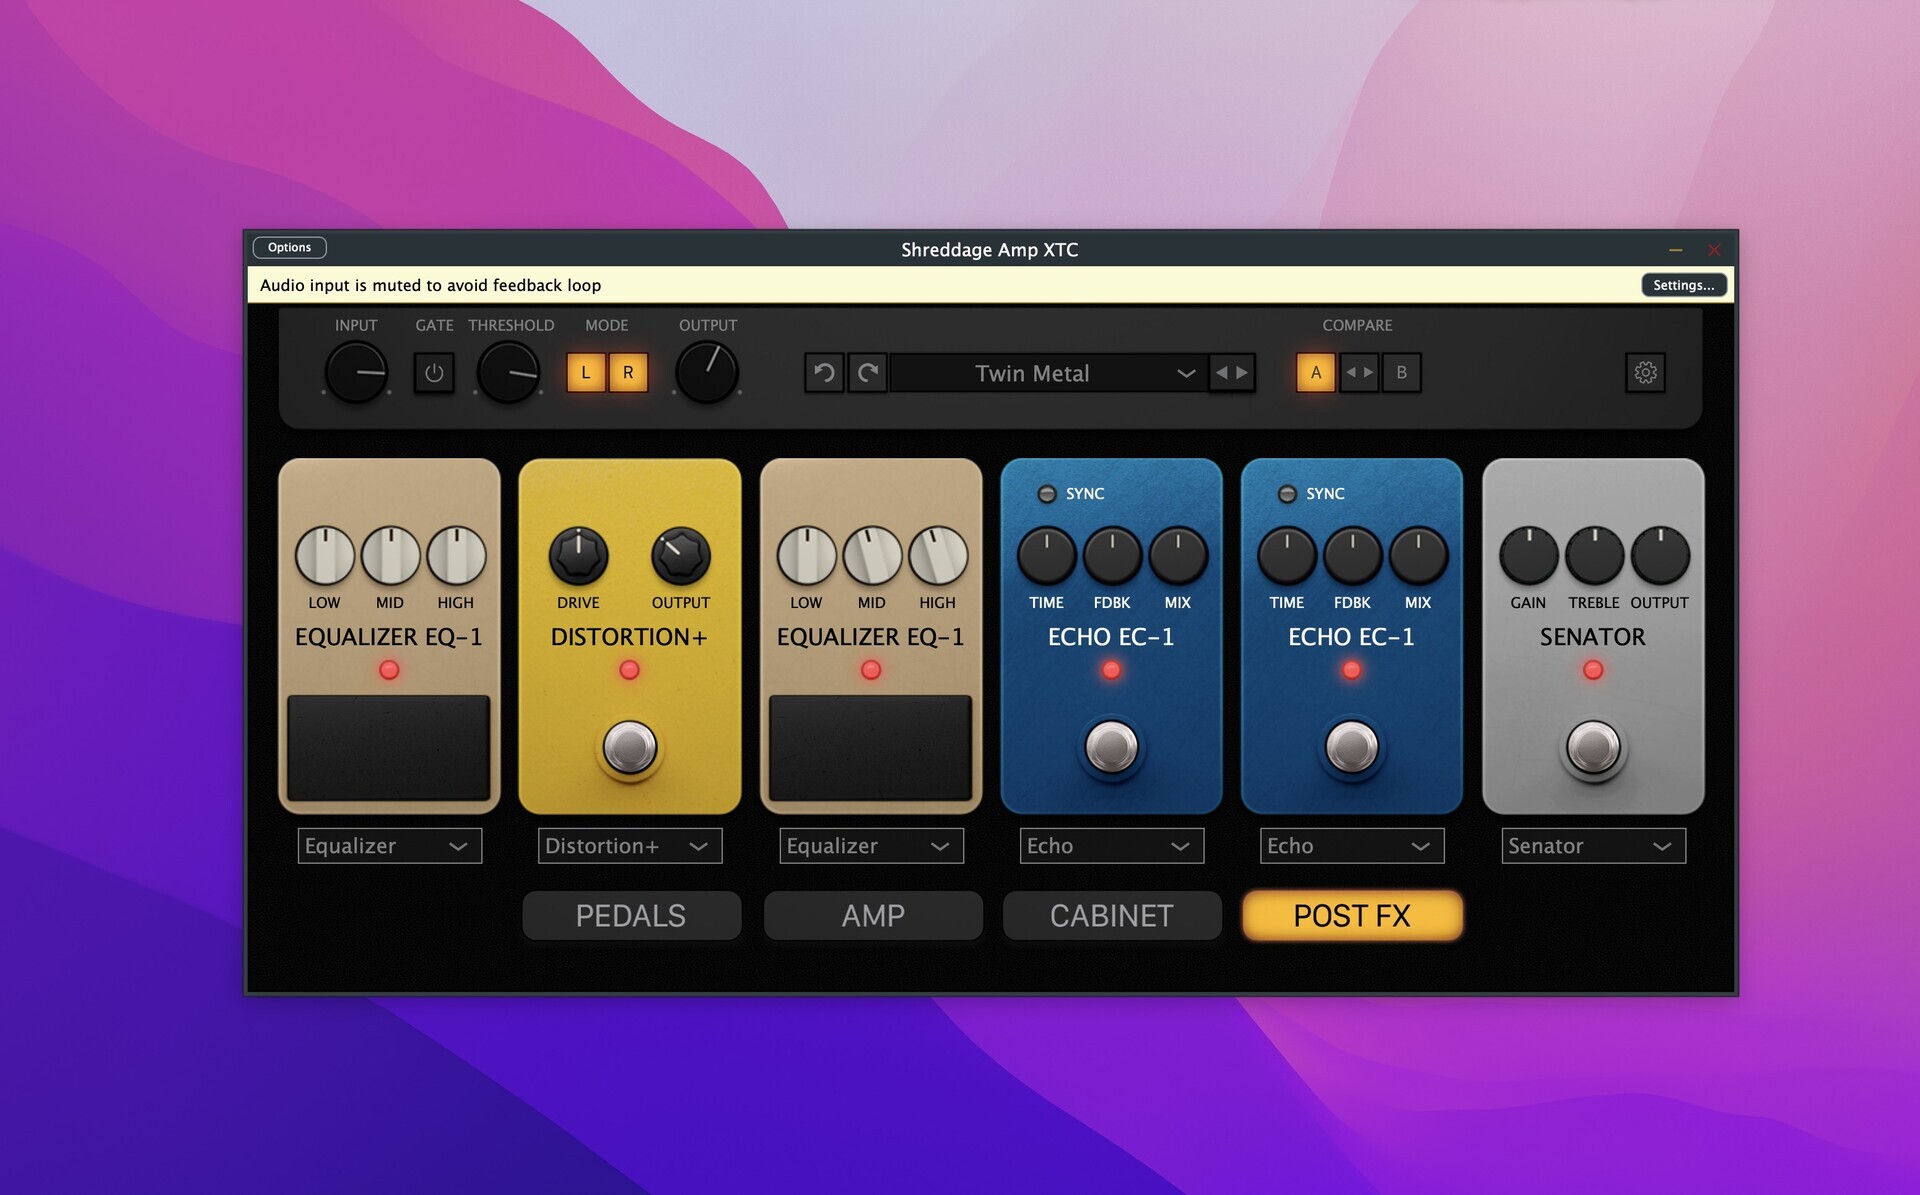Open the Senator pedal slot dropdown

pyautogui.click(x=1594, y=846)
